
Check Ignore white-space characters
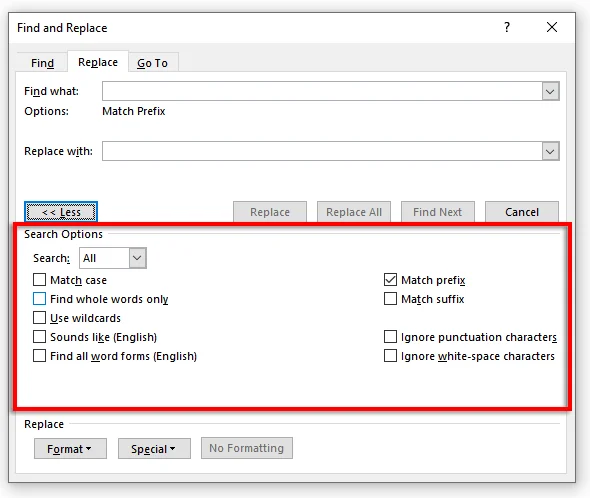(x=390, y=356)
